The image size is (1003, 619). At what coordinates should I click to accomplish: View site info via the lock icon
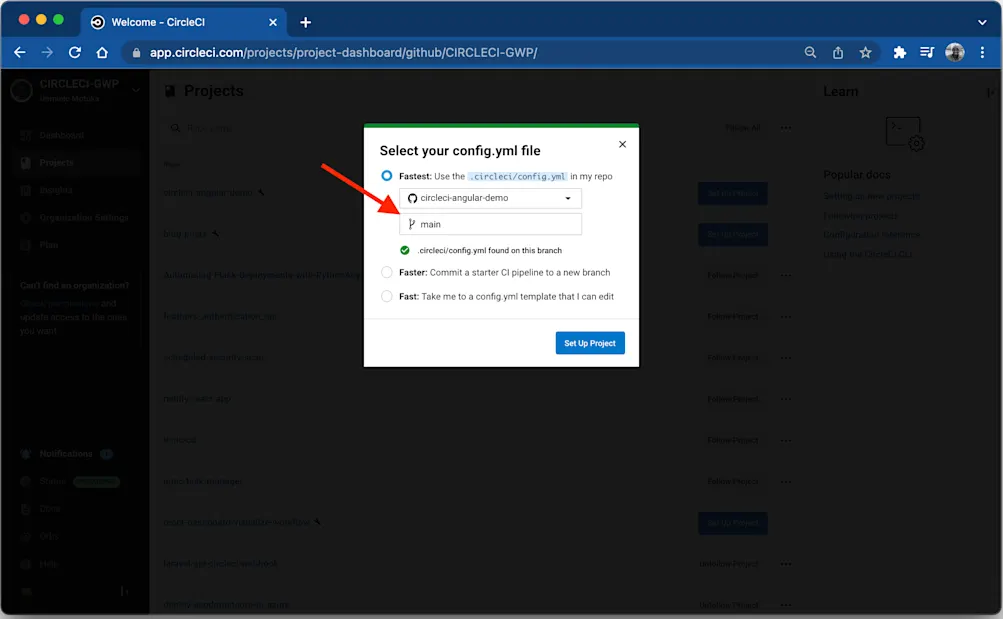pos(136,53)
